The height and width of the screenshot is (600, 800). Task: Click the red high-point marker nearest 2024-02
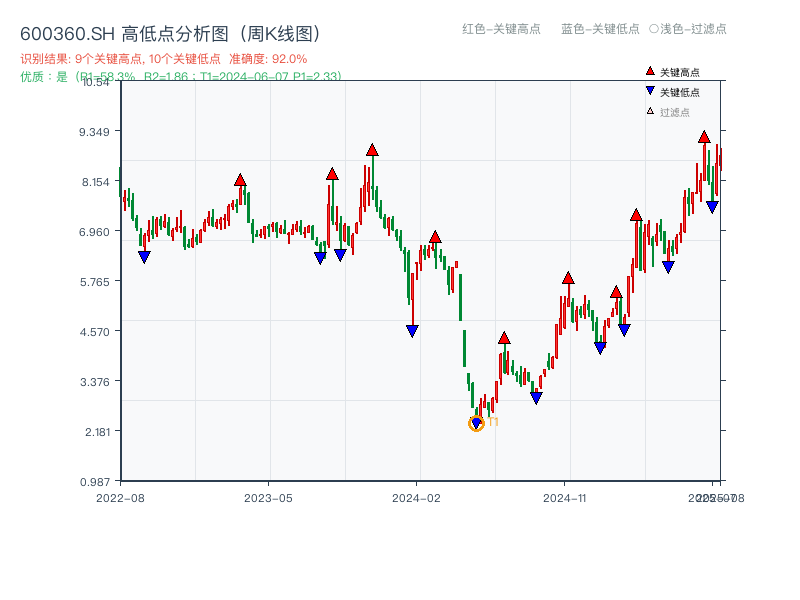pyautogui.click(x=435, y=237)
